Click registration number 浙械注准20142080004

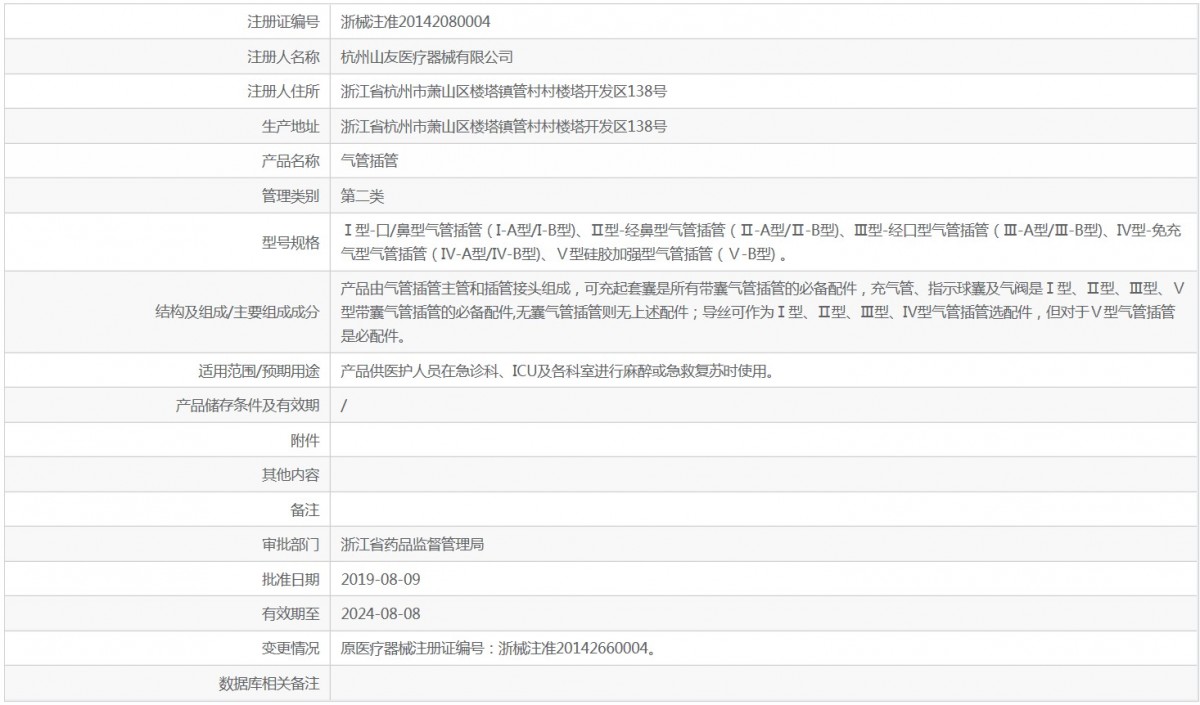point(415,21)
